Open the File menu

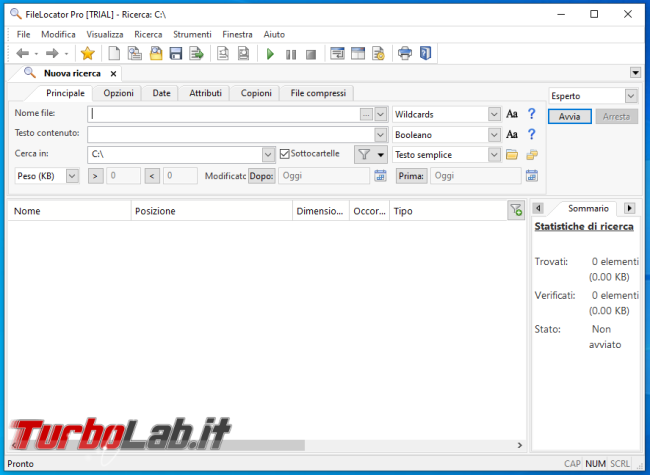click(23, 34)
